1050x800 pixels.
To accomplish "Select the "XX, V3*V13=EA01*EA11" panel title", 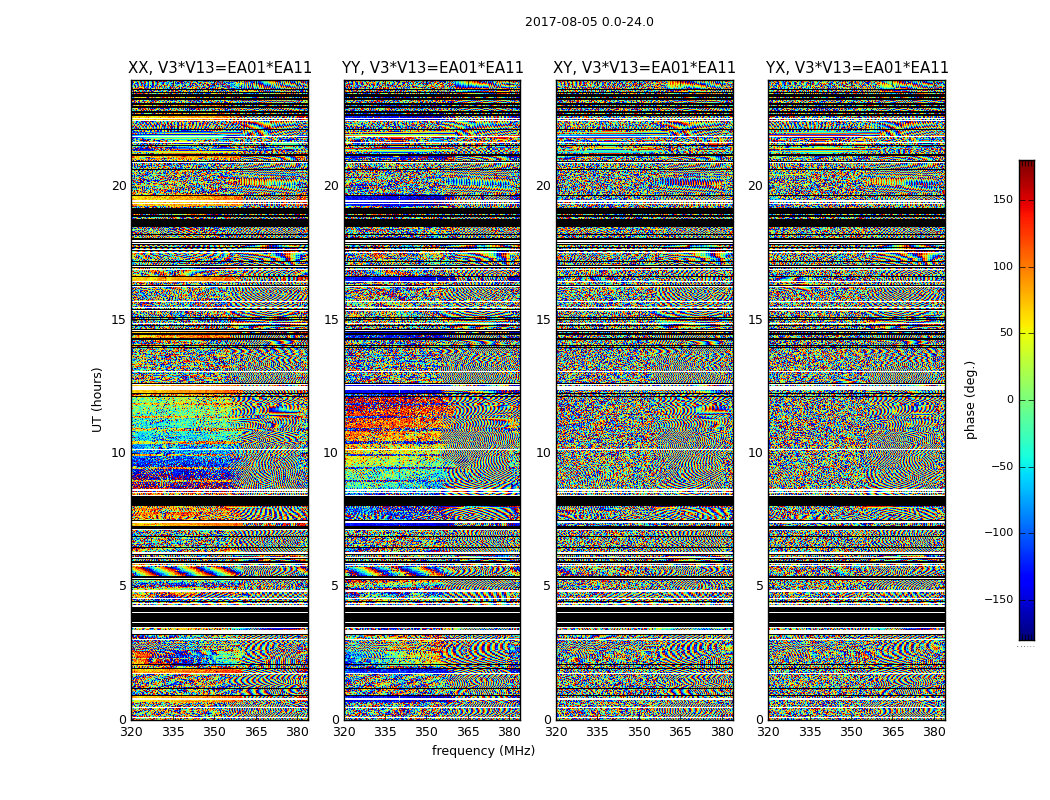I will pos(220,68).
